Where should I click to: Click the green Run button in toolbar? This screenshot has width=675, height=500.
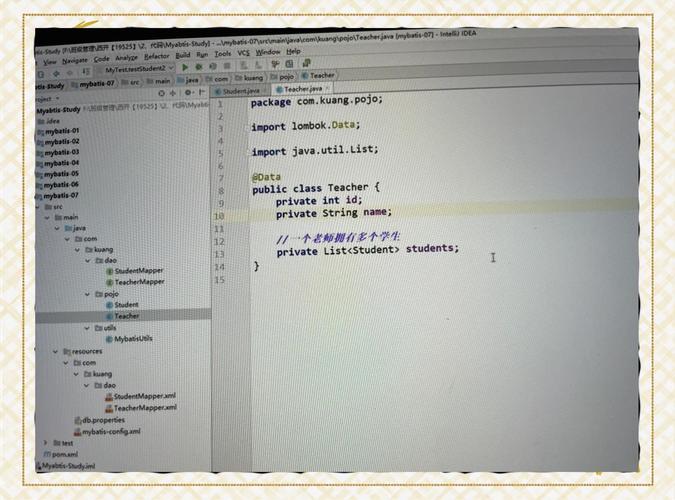click(x=185, y=67)
